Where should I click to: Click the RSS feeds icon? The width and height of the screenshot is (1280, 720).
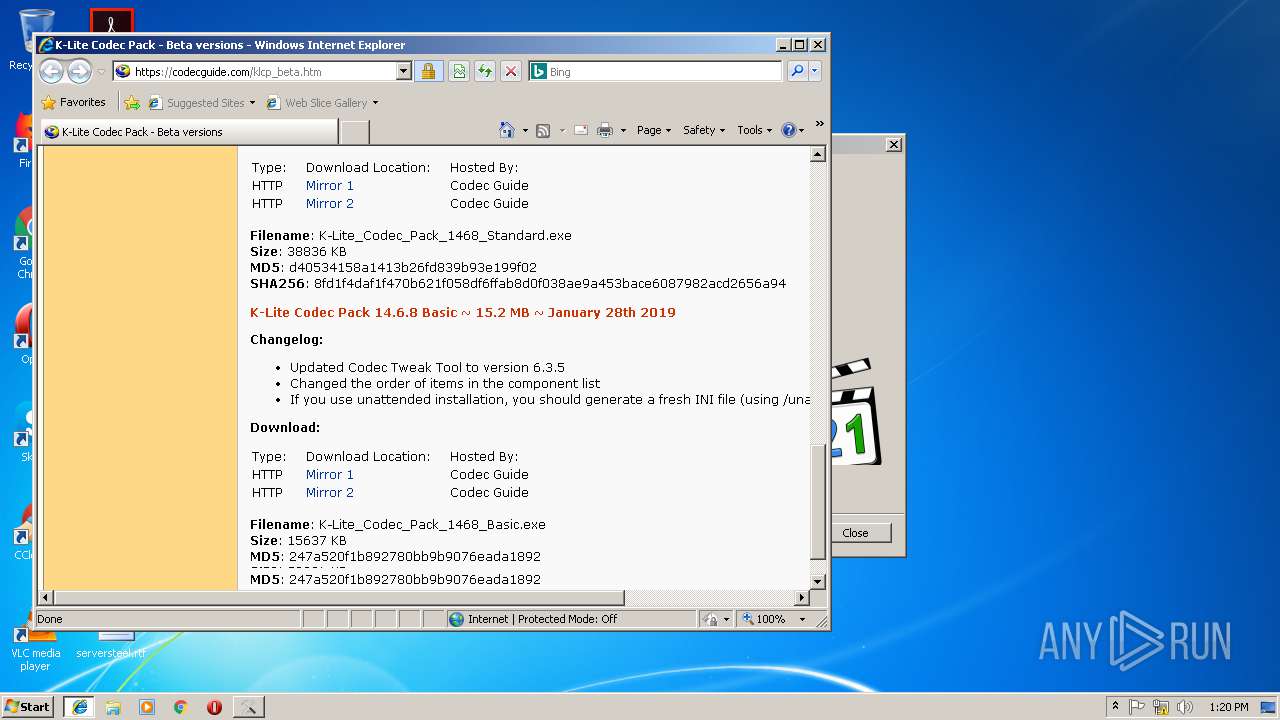click(543, 130)
